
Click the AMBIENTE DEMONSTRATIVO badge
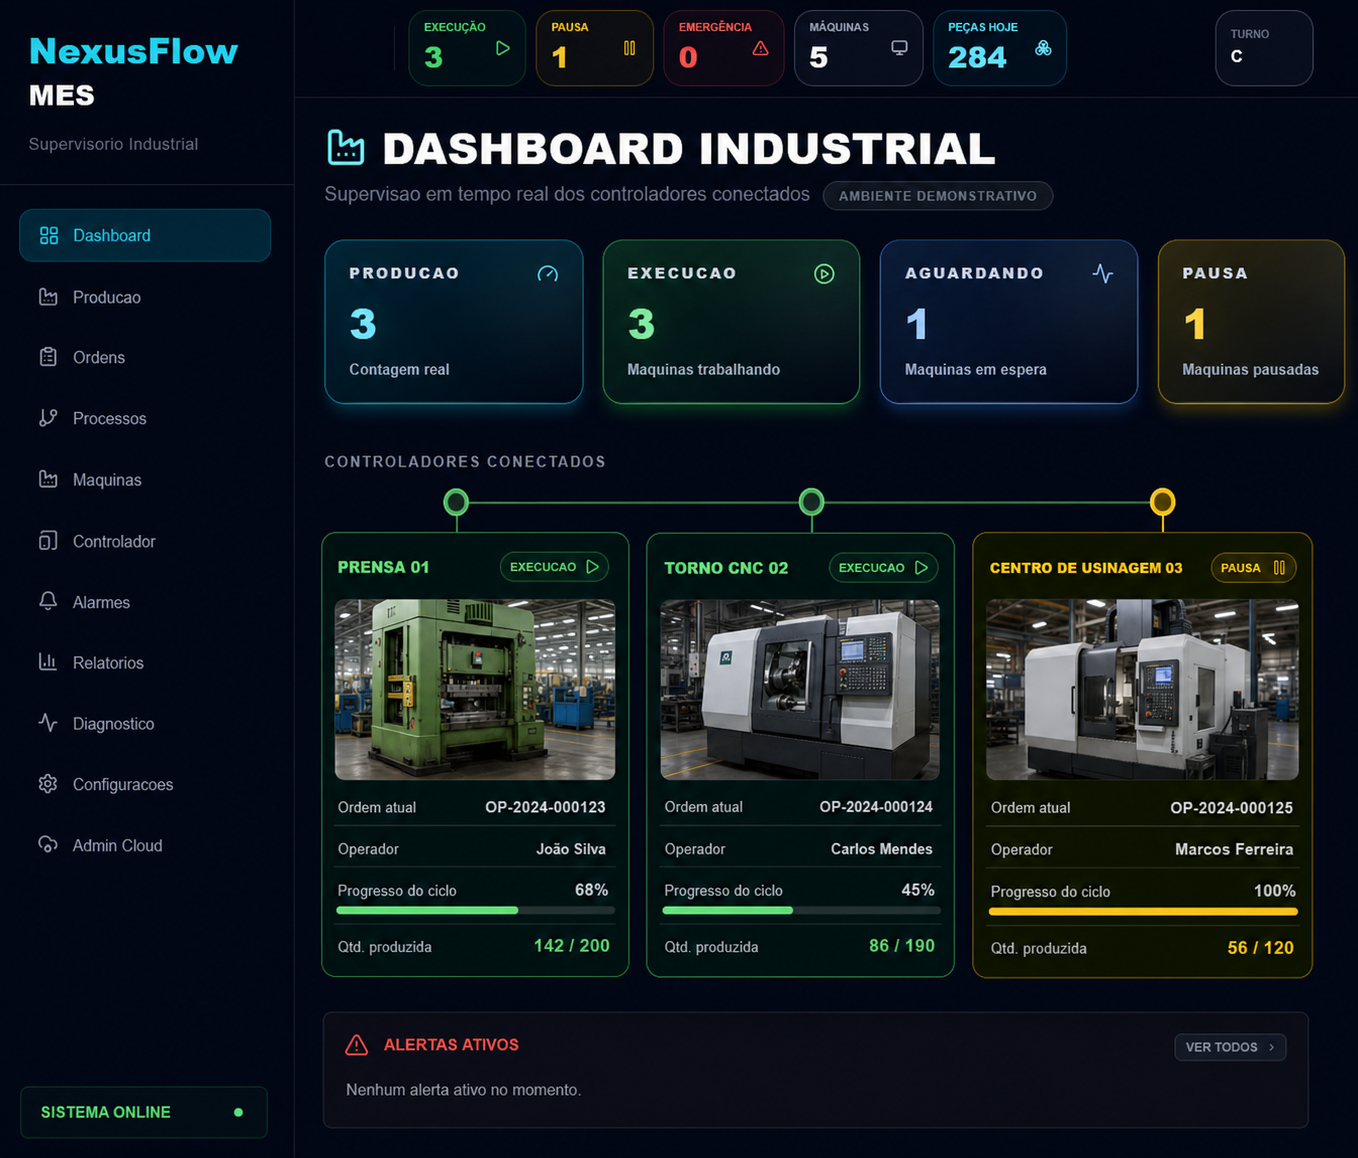pyautogui.click(x=938, y=196)
